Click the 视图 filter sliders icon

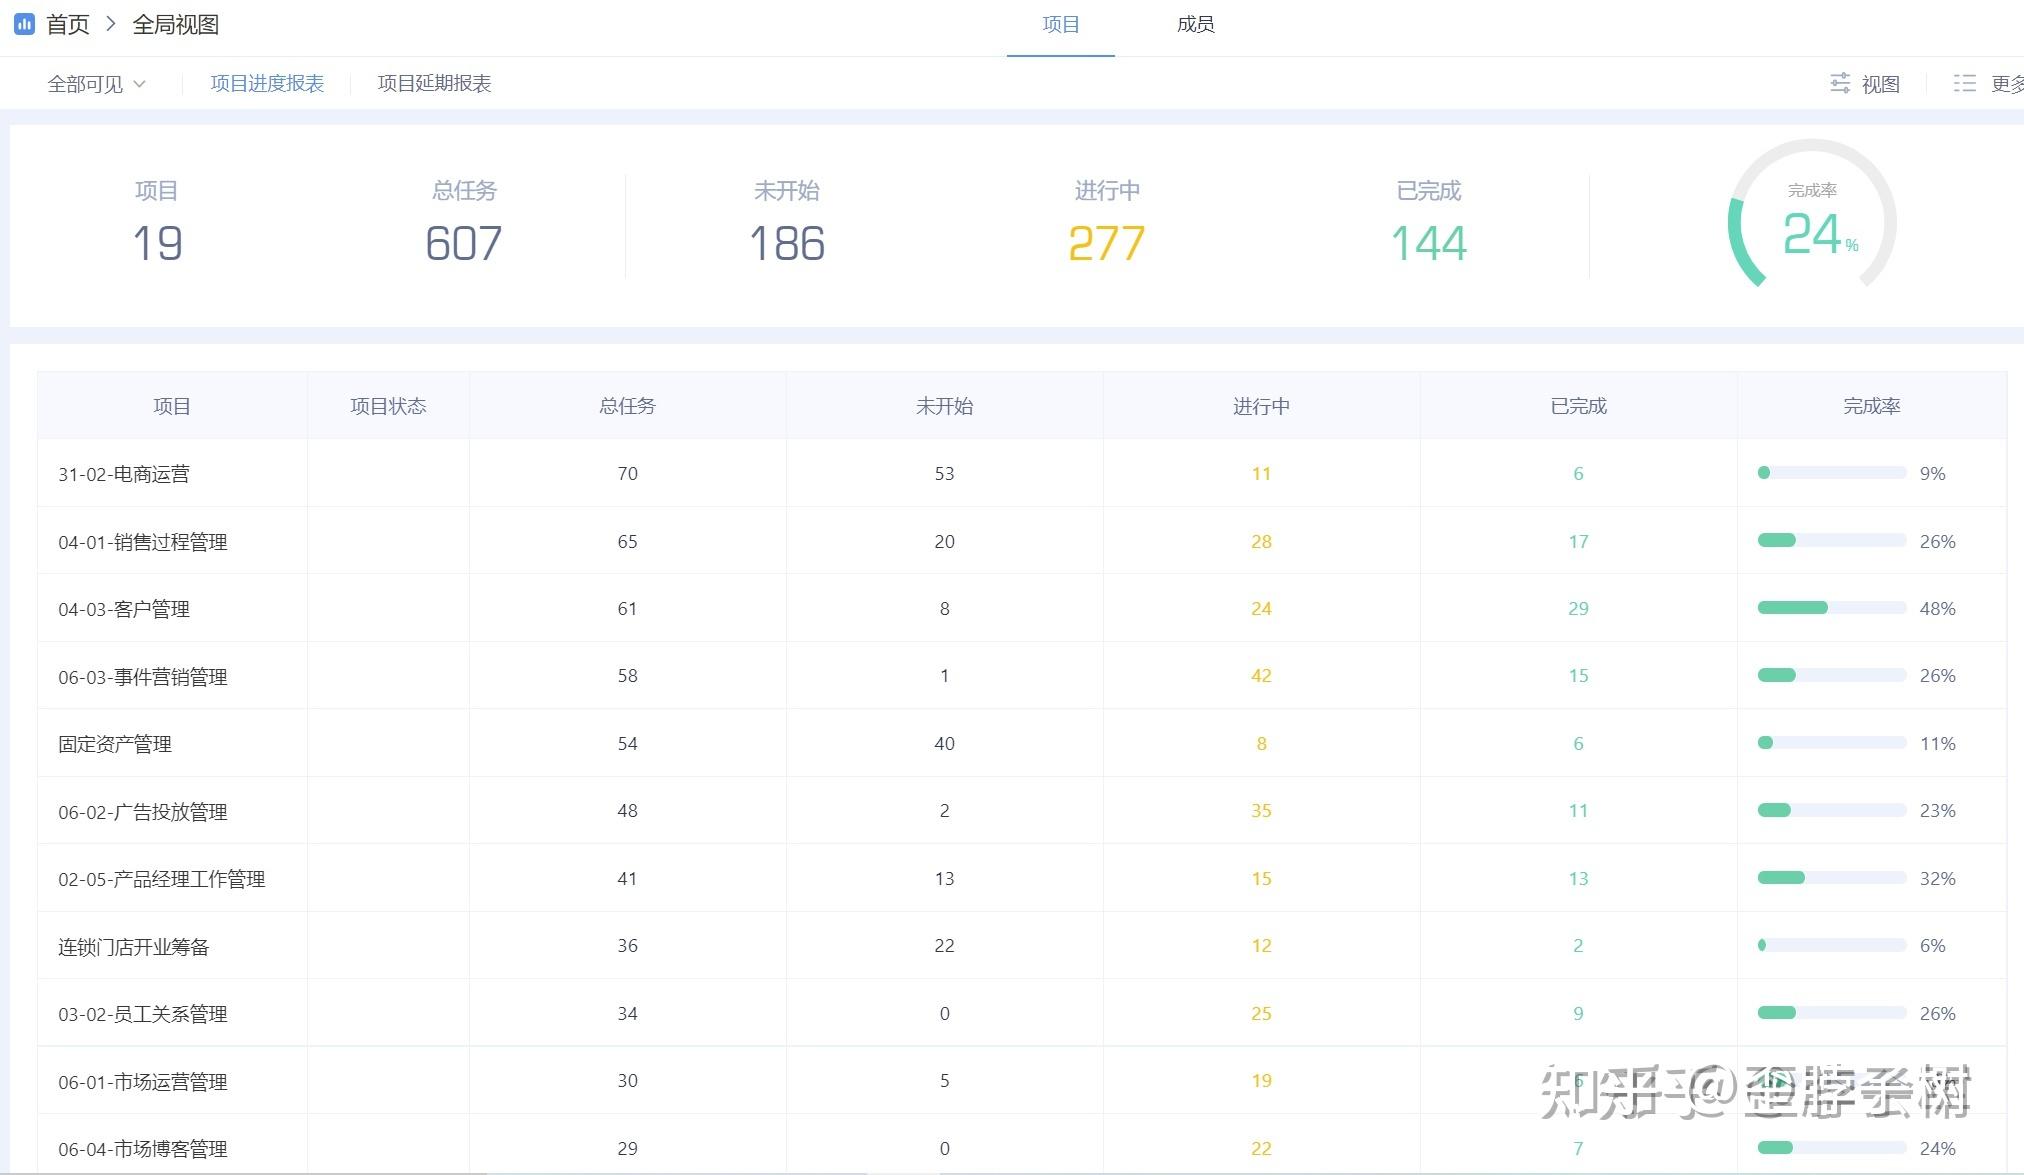(x=1839, y=83)
